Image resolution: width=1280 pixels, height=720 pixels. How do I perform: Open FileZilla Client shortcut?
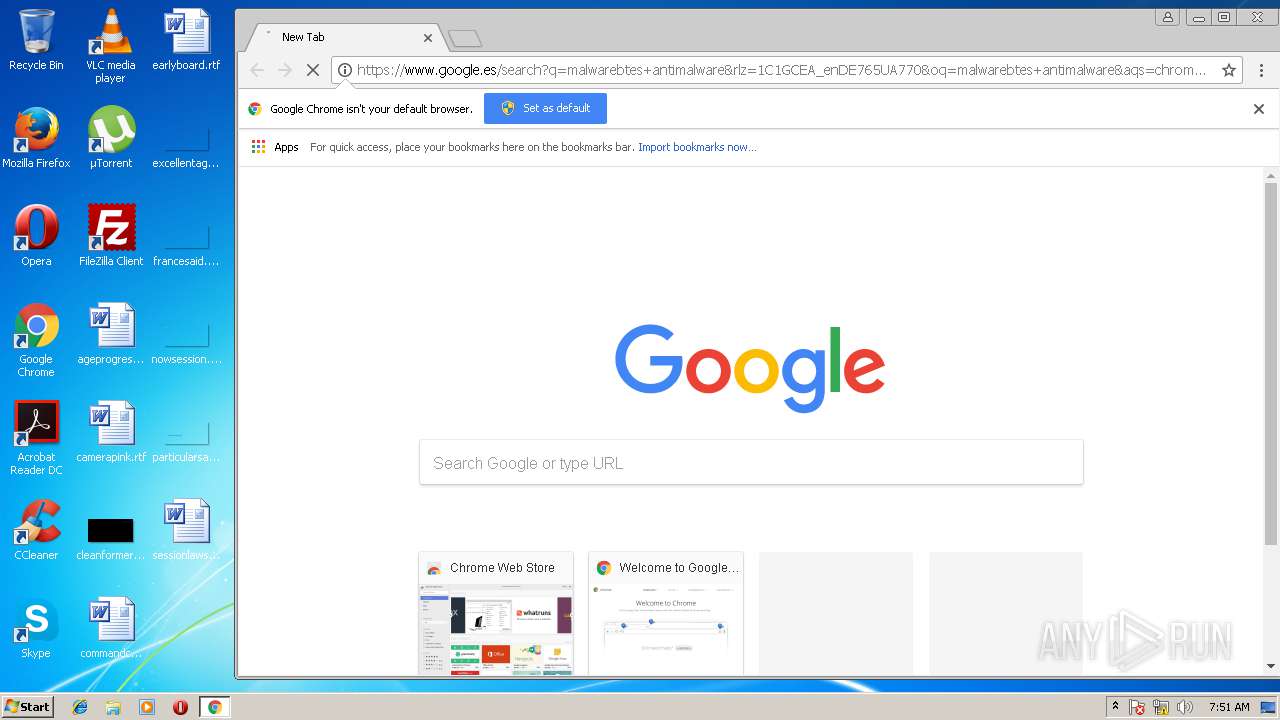tap(110, 236)
